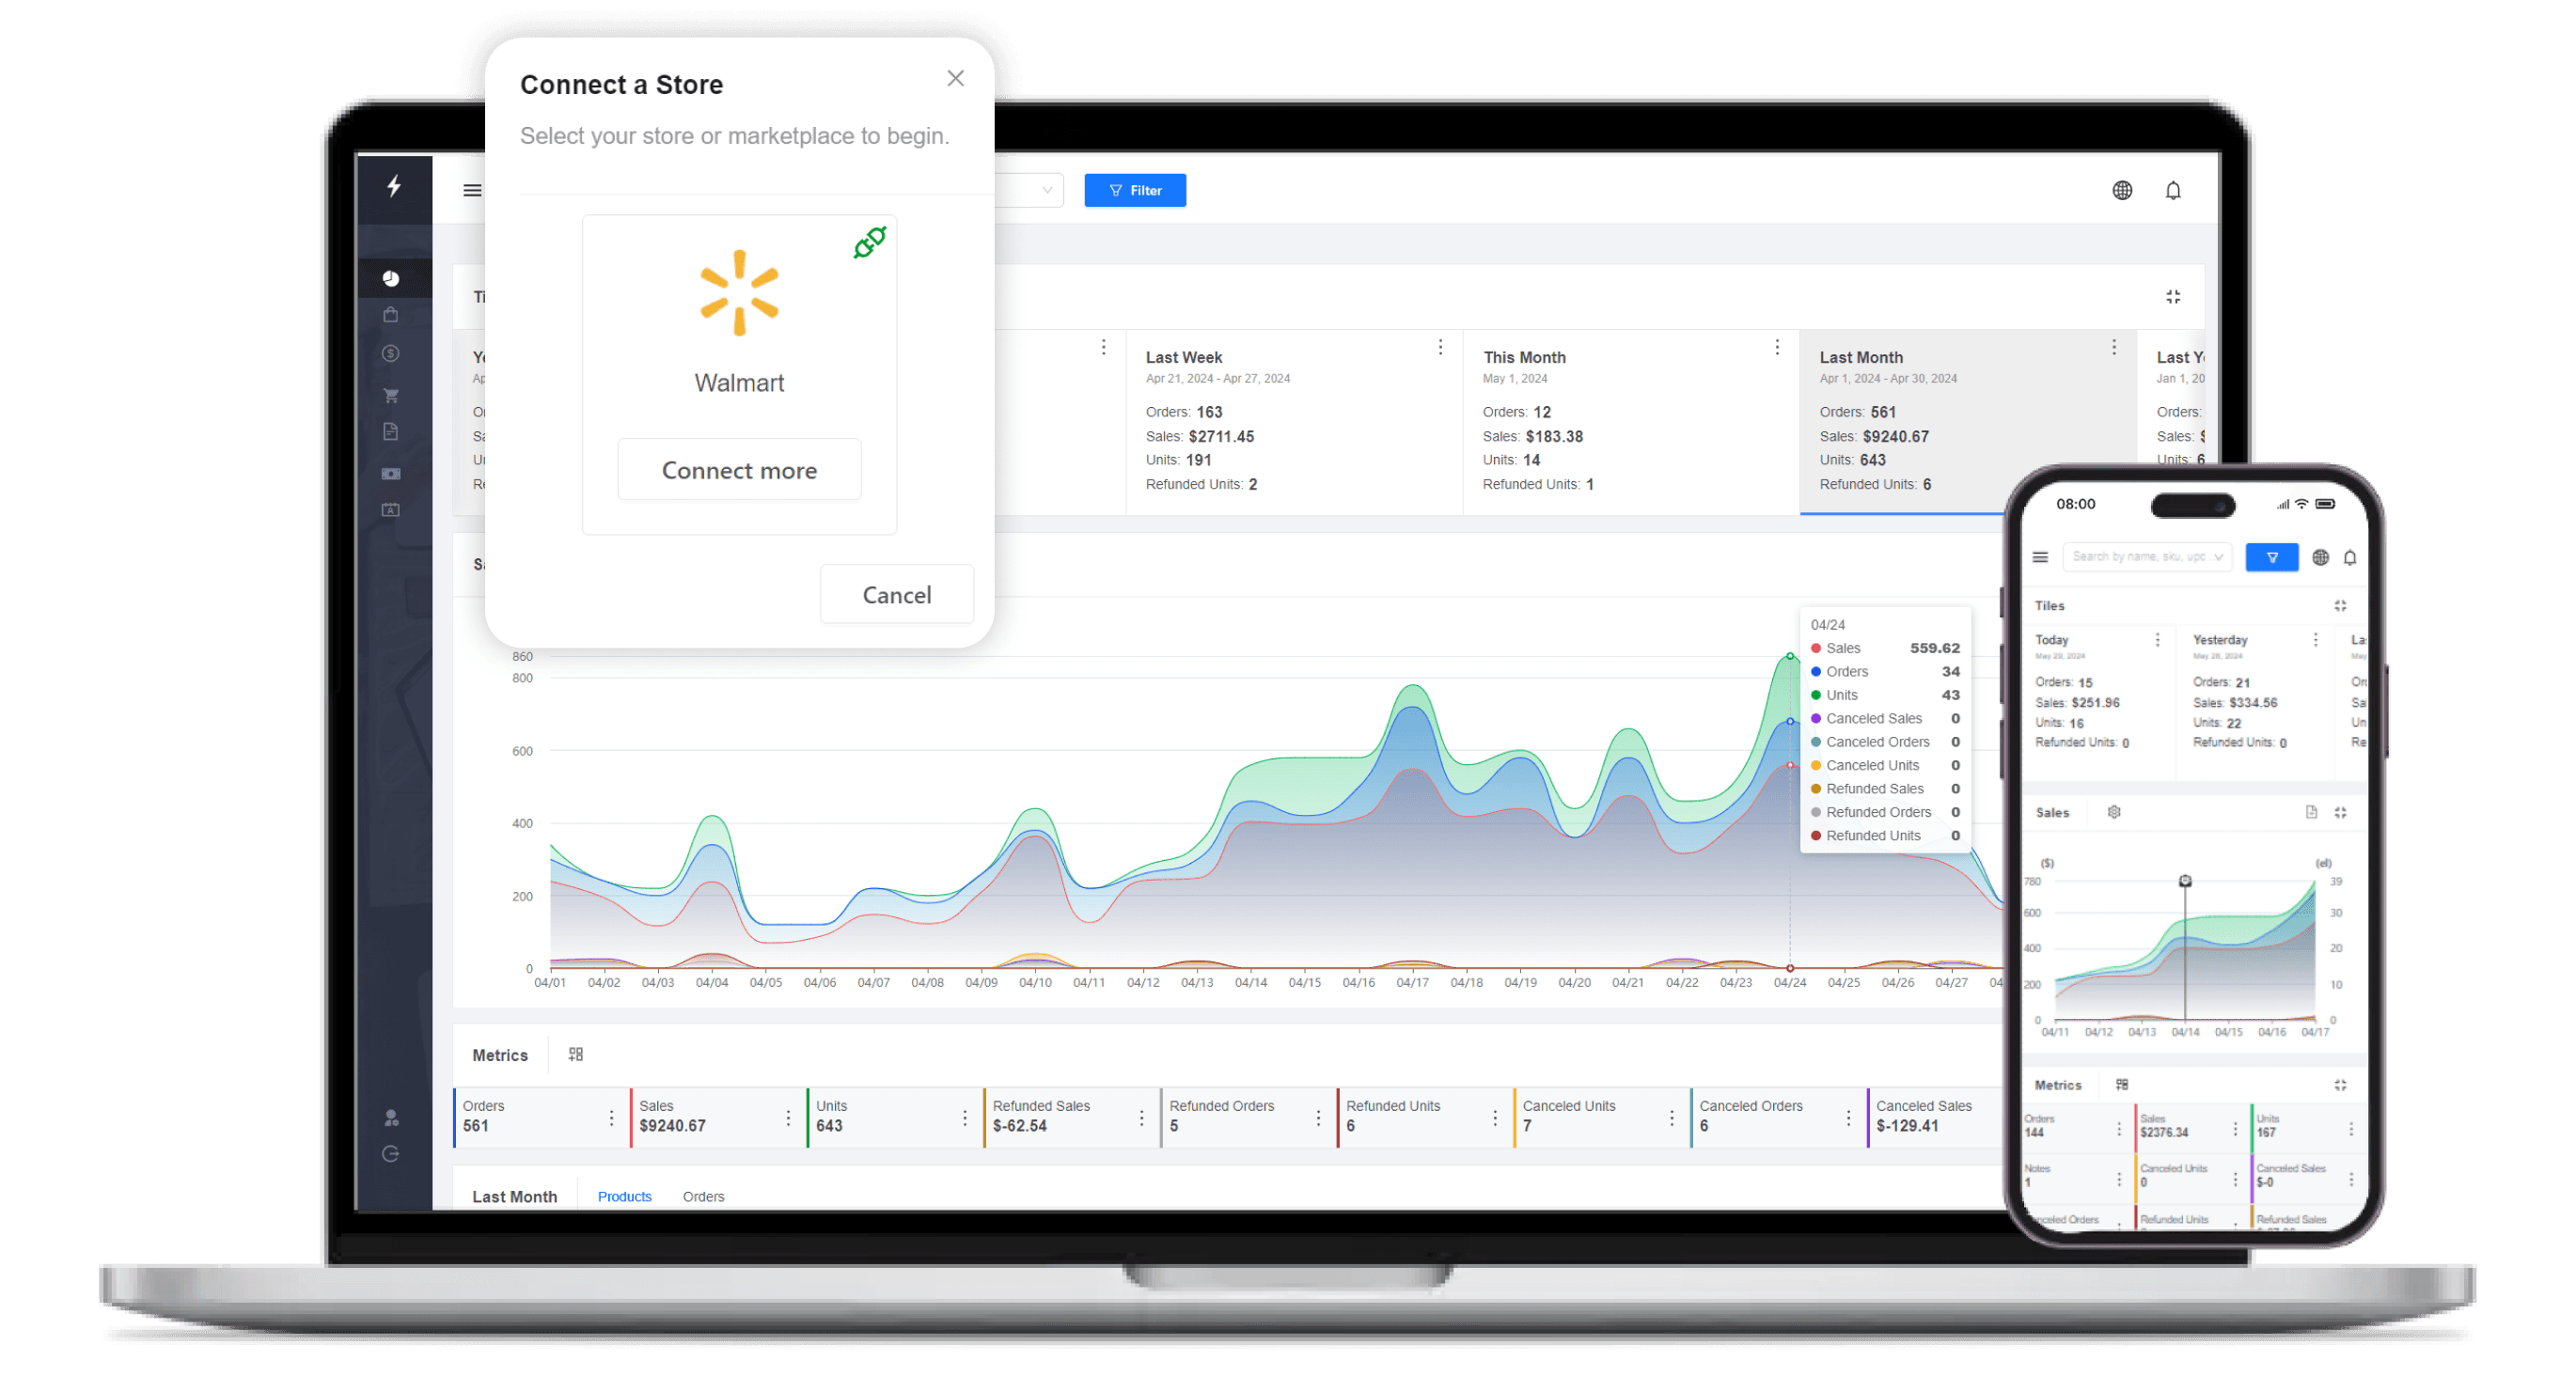Viewport: 2576px width, 1376px height.
Task: Collapse the phone Tiles panel icon
Action: pos(2340,606)
